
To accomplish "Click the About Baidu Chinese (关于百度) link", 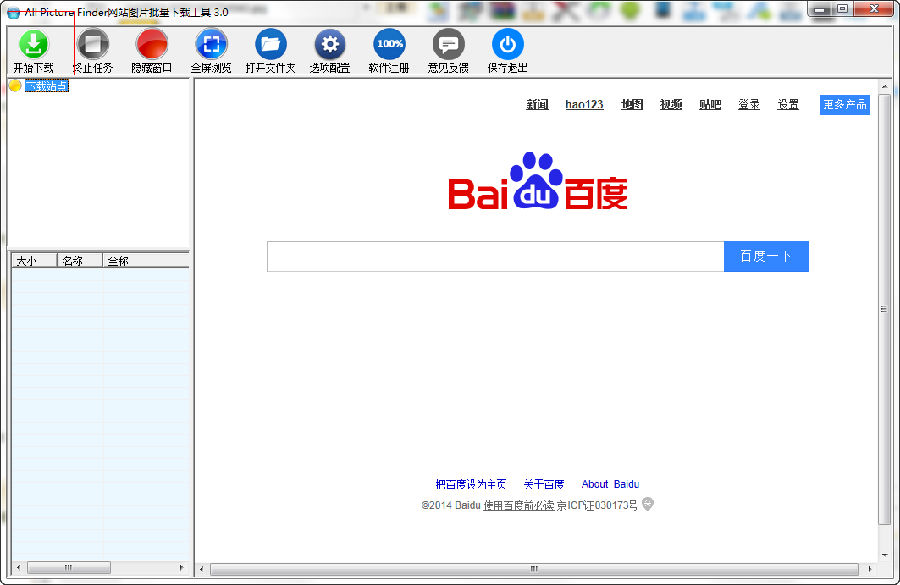I will point(544,484).
